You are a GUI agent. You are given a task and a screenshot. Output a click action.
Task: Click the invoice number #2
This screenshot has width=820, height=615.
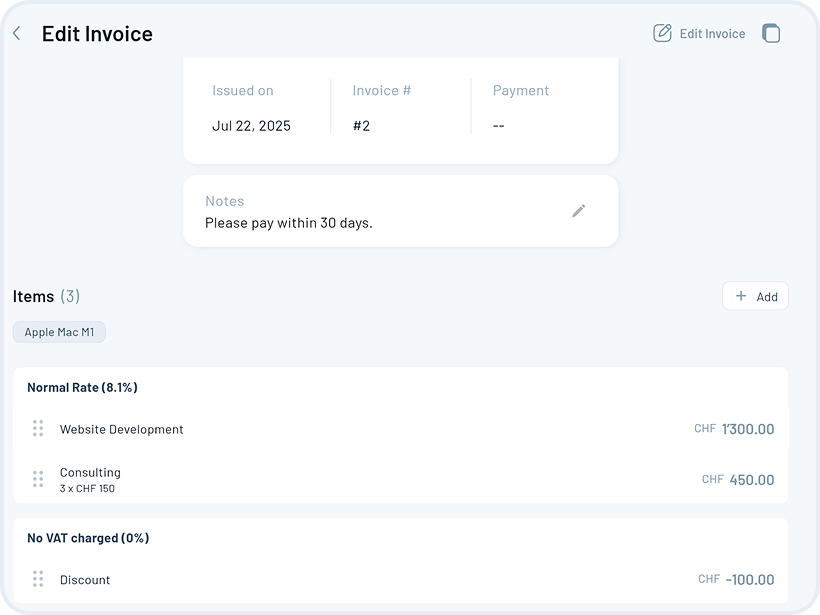(x=361, y=126)
